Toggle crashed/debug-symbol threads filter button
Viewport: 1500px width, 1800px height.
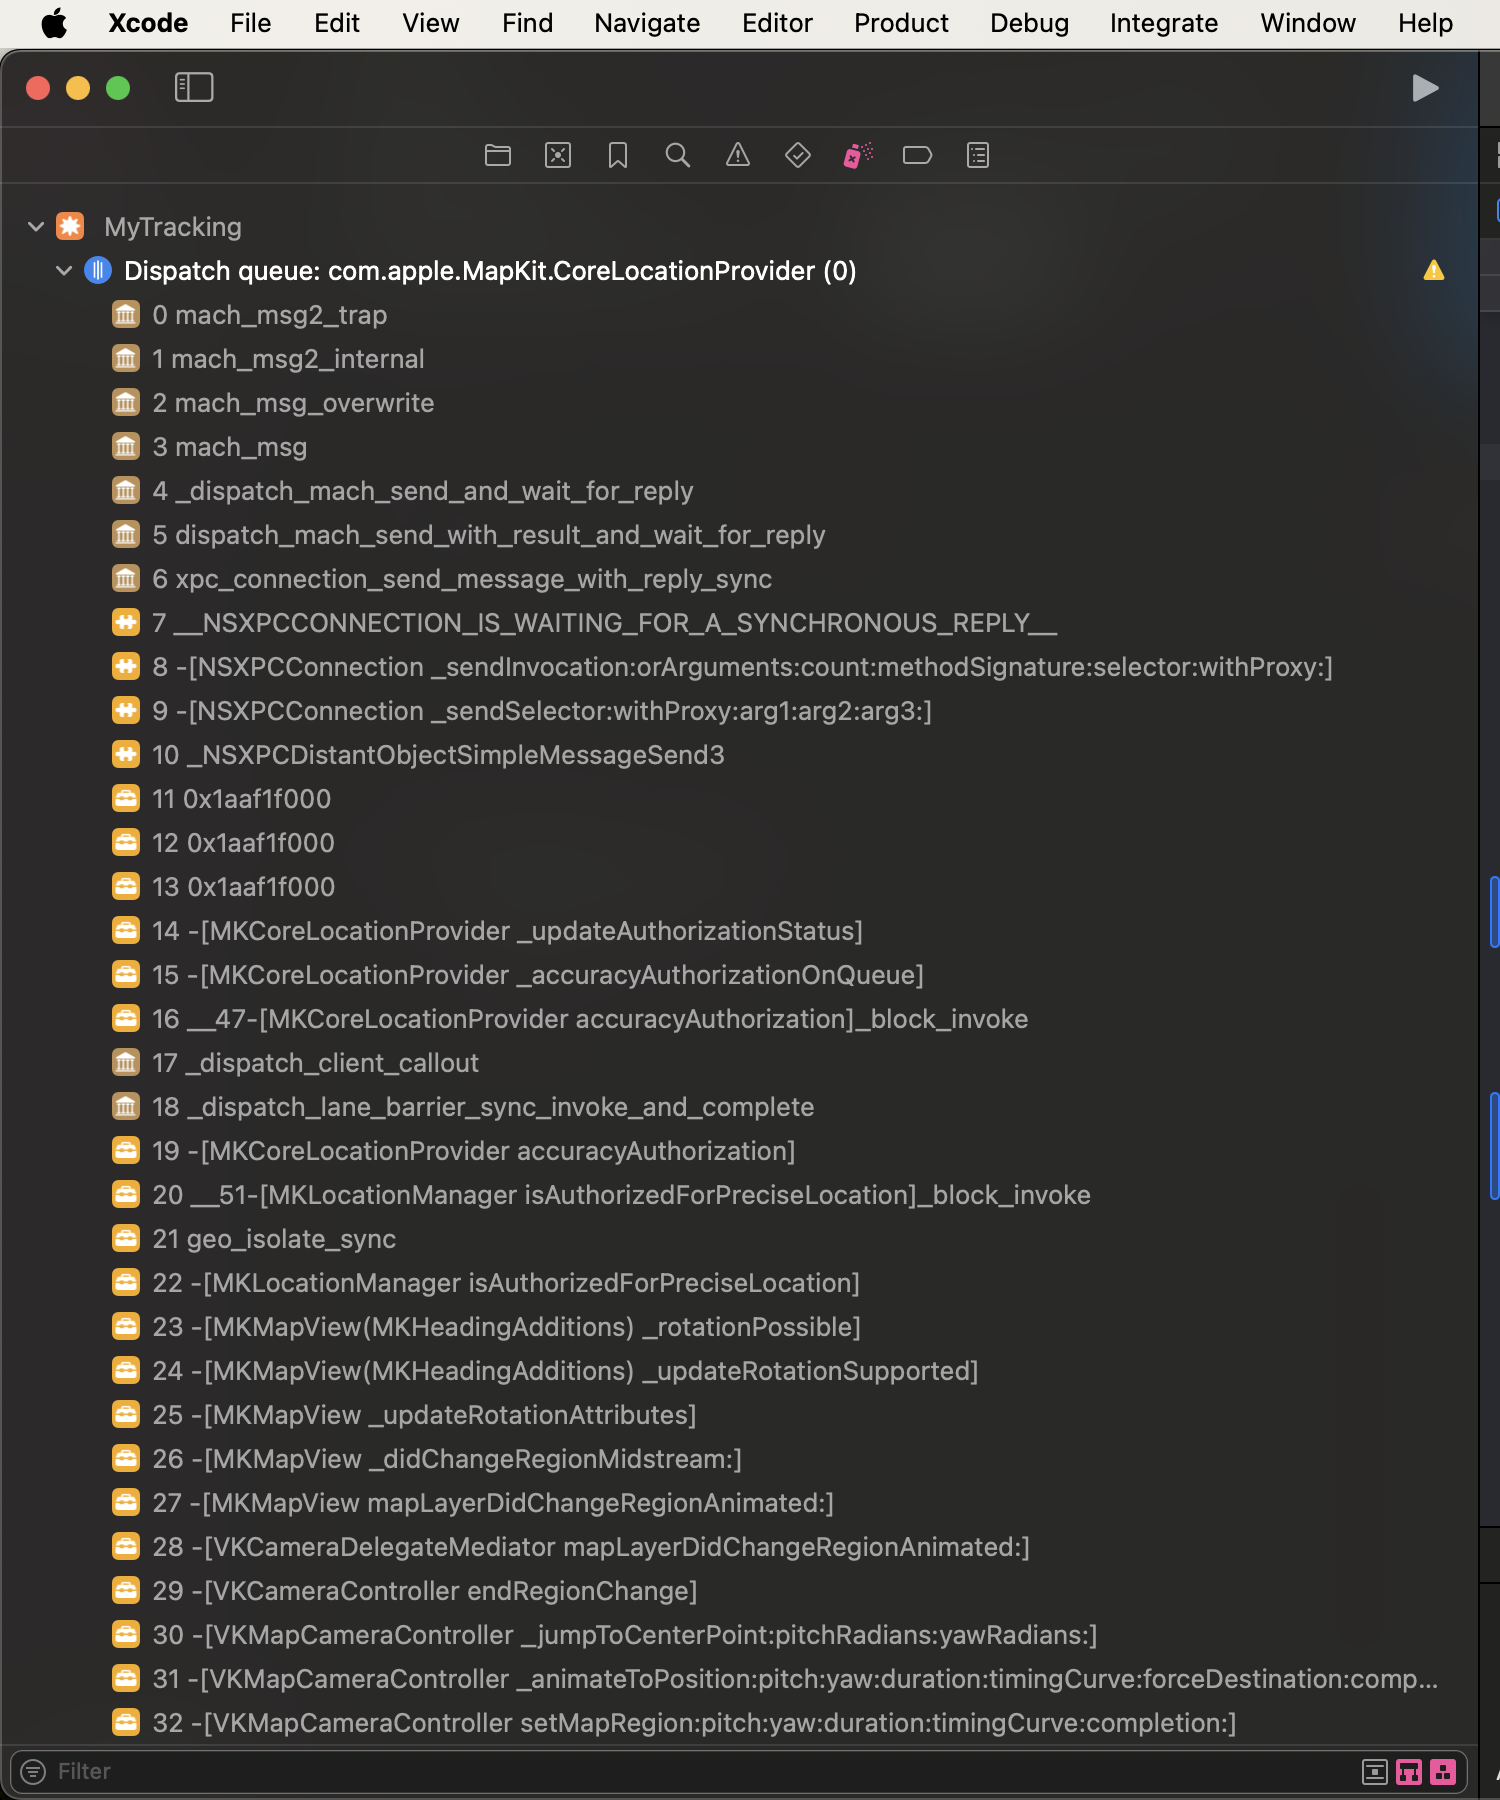coord(1375,1772)
